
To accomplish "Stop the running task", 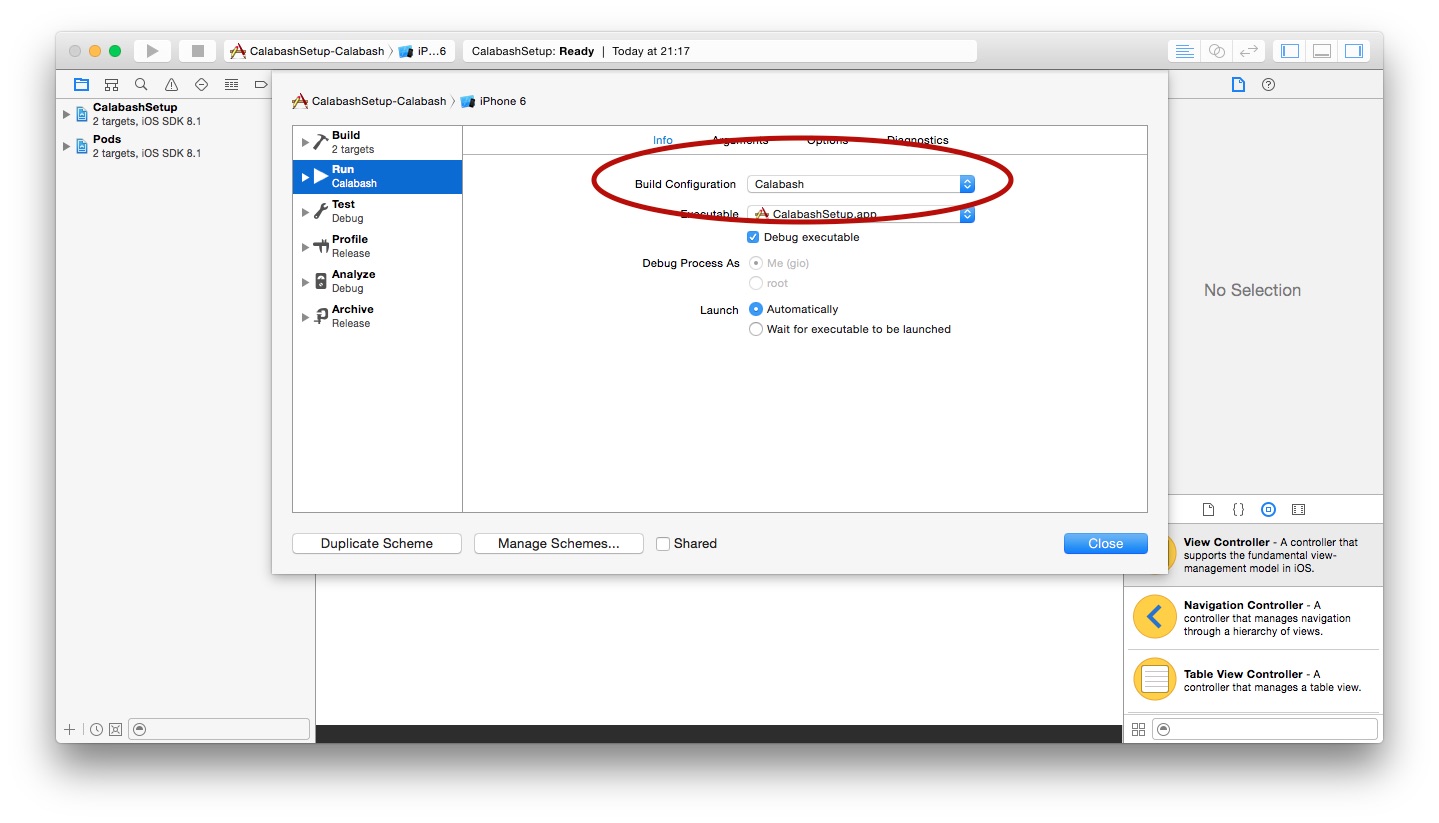I will pos(198,51).
